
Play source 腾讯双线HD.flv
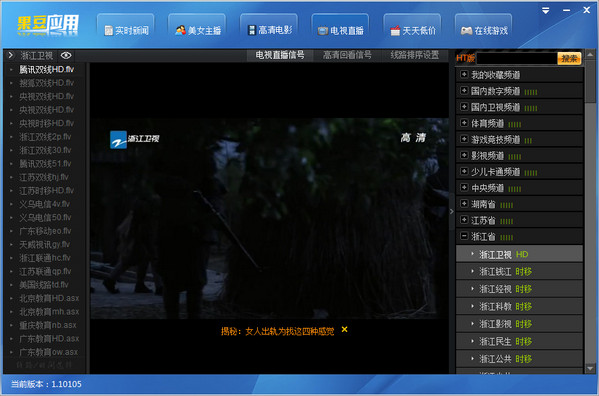pos(46,70)
